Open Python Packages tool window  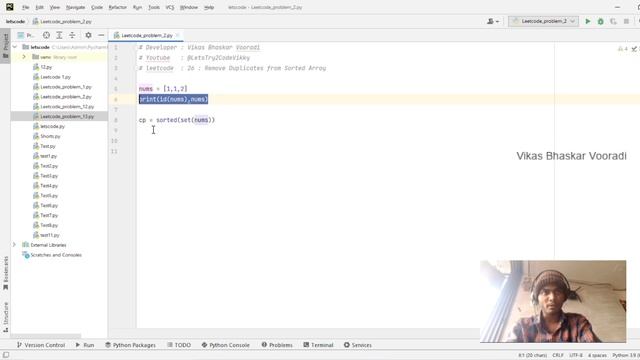click(130, 345)
